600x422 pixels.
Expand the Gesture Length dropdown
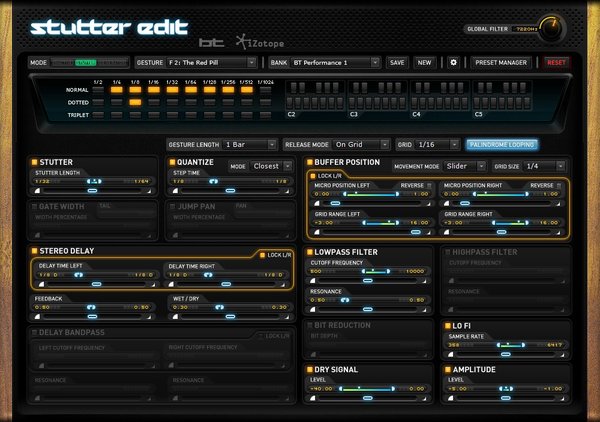pos(250,145)
